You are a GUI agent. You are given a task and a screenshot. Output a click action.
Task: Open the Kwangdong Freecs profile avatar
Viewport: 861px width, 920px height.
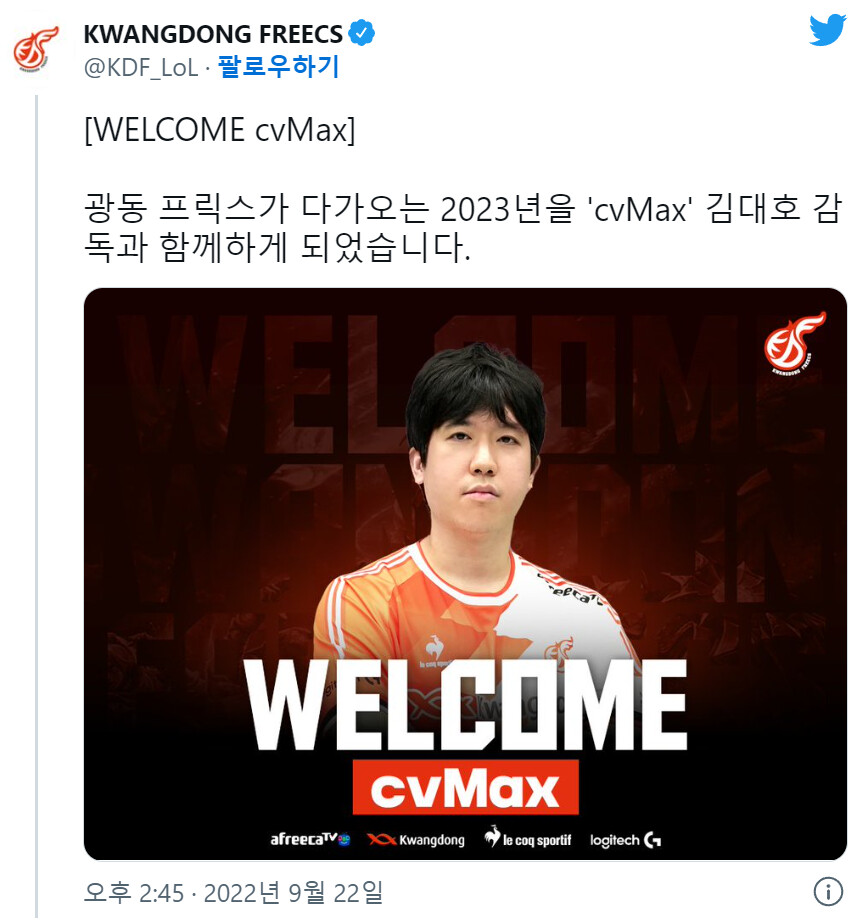(36, 49)
